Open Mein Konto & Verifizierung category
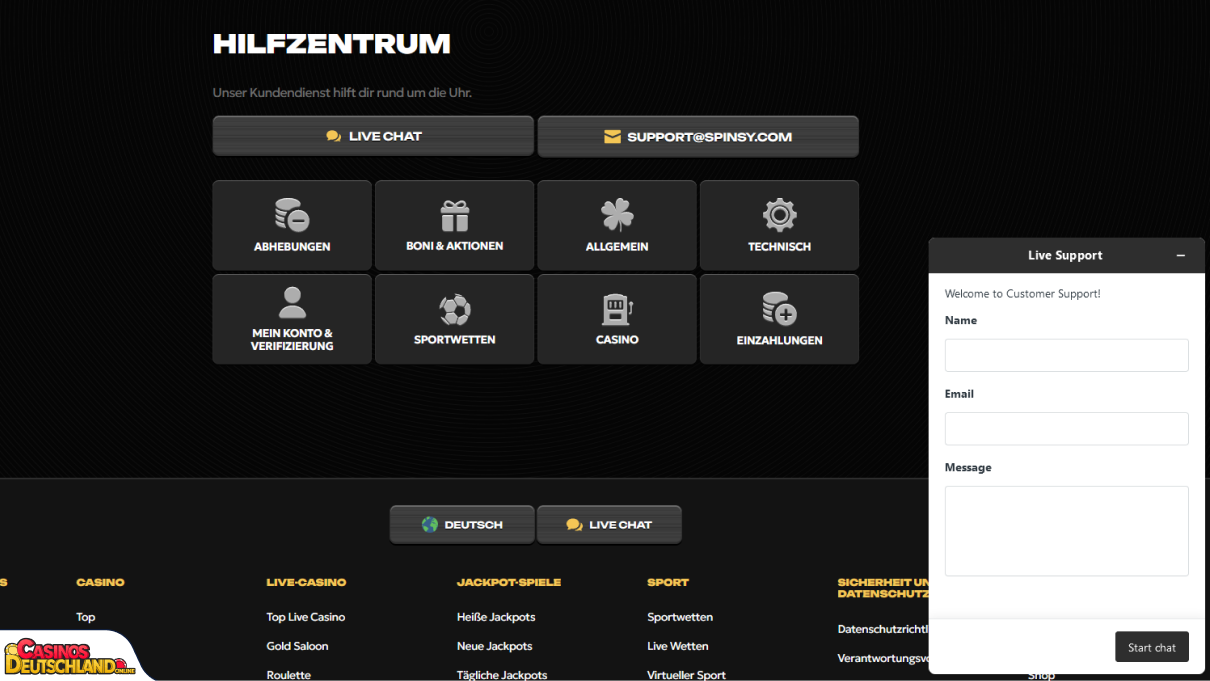Screen dimensions: 1210x681 click(292, 319)
